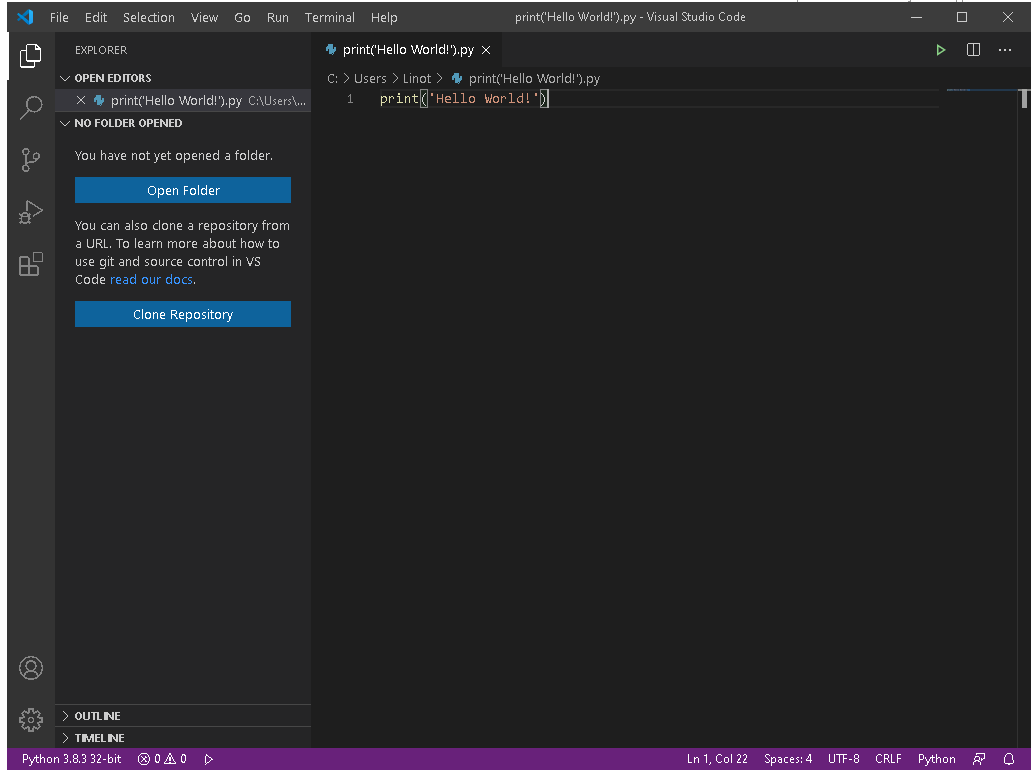The height and width of the screenshot is (777, 1035).
Task: Open Source Control view
Action: pyautogui.click(x=30, y=160)
